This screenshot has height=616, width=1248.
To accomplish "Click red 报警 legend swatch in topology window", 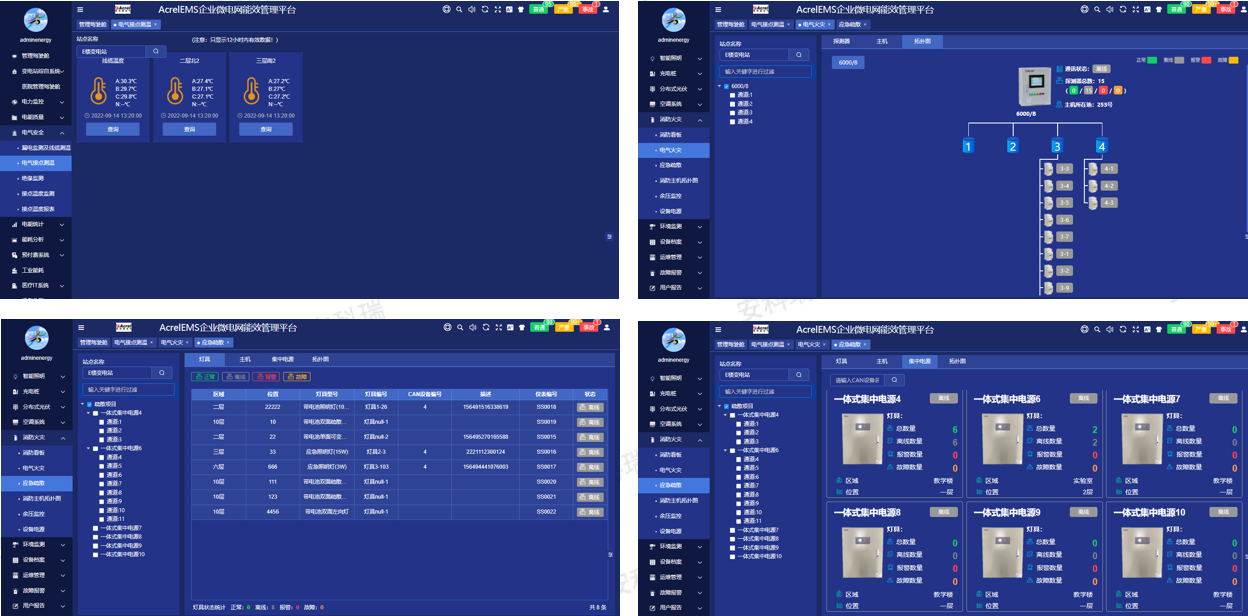I will [1206, 60].
